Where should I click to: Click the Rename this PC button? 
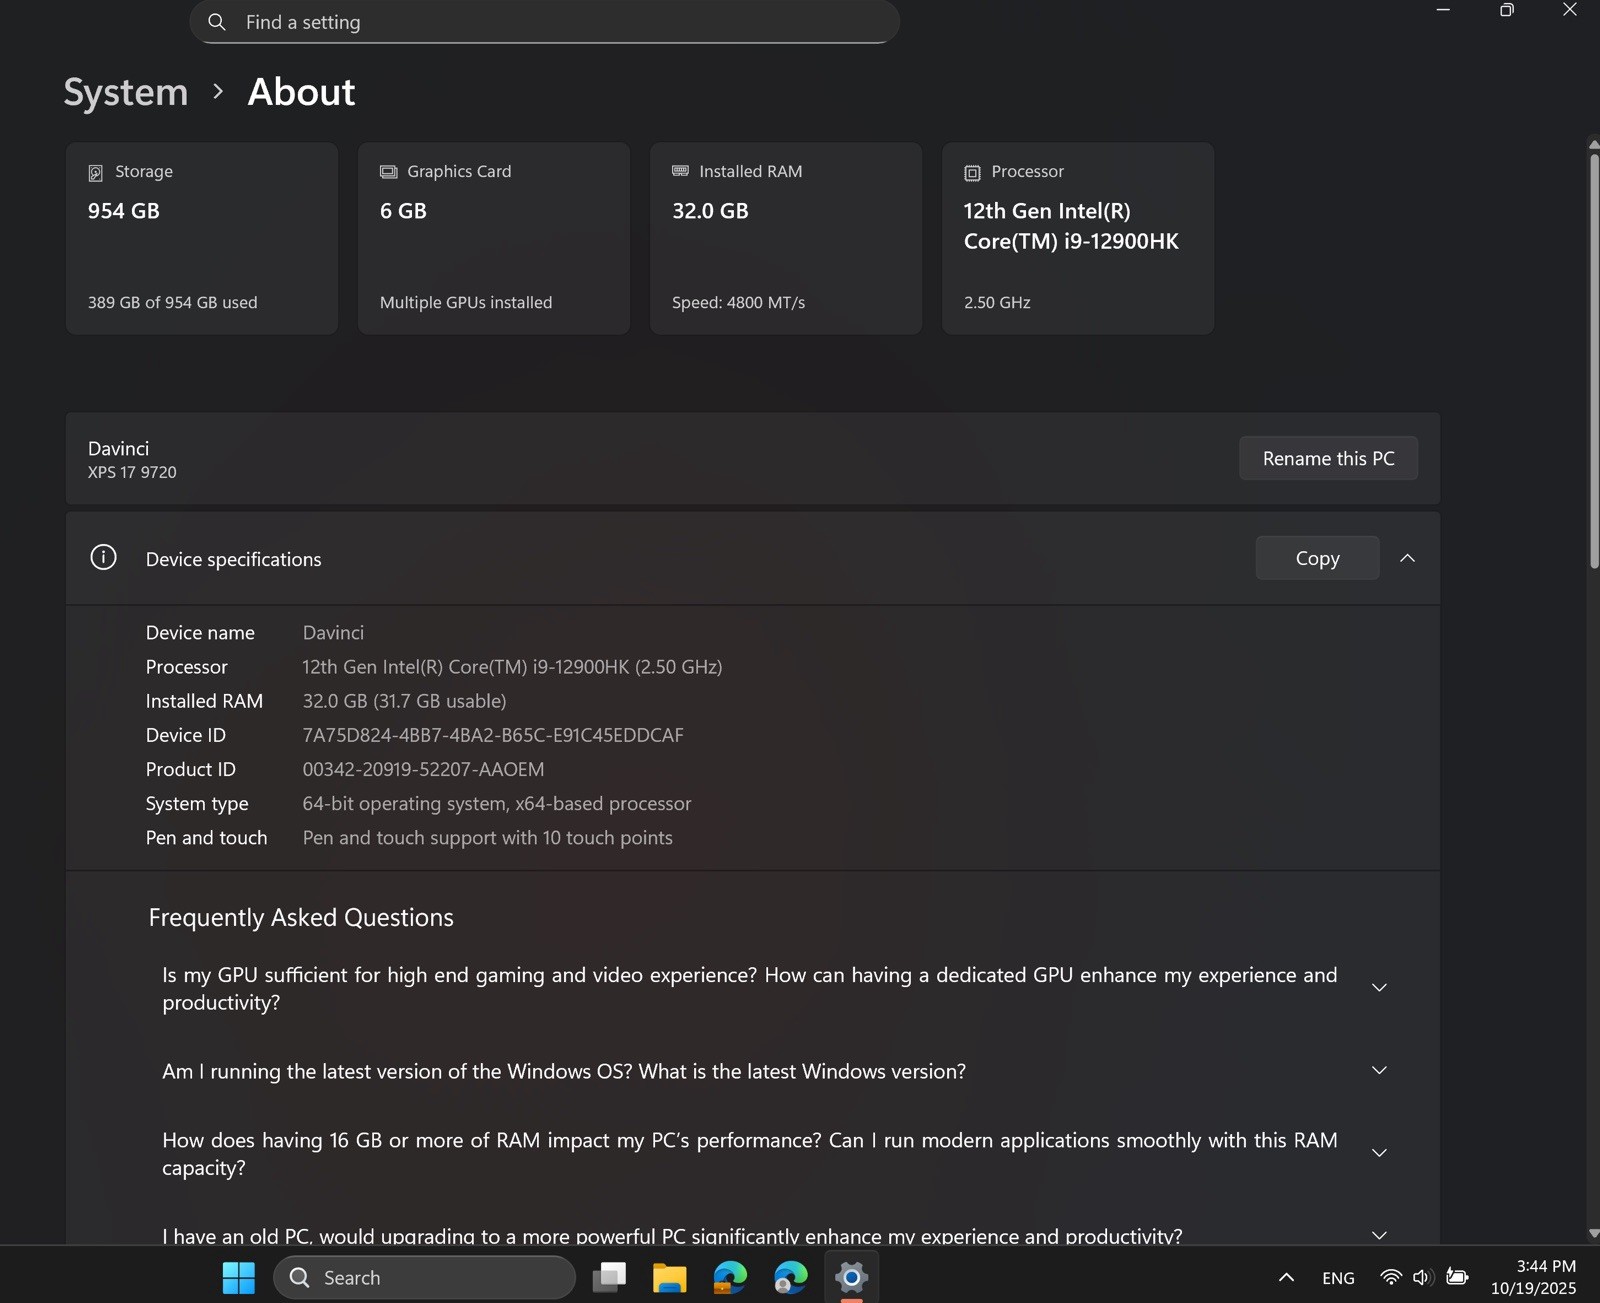click(x=1328, y=458)
